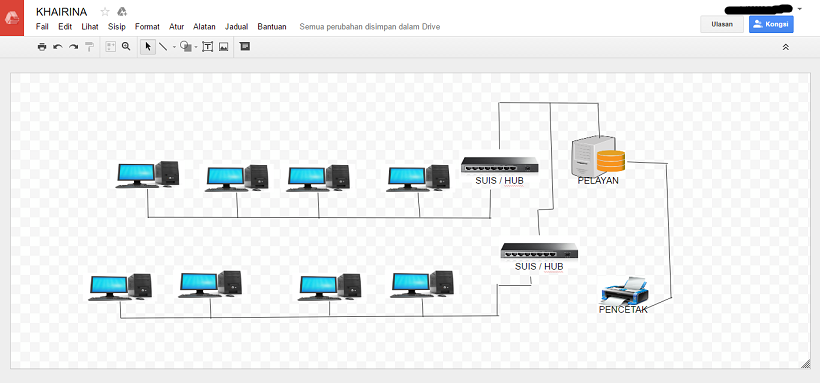Open the Lihat menu
Screen dimensions: 820x383
coord(90,26)
